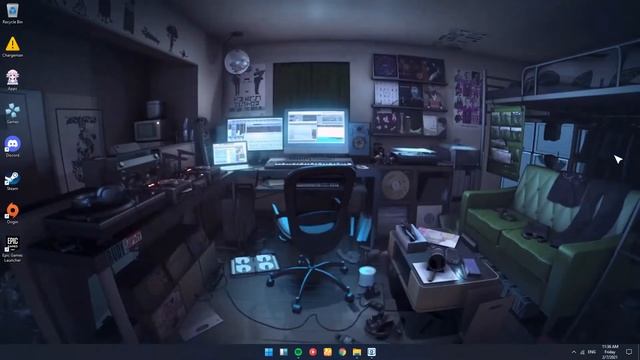Launch Discord from the desktop
Screen dimensions: 640x360
(x=12, y=147)
